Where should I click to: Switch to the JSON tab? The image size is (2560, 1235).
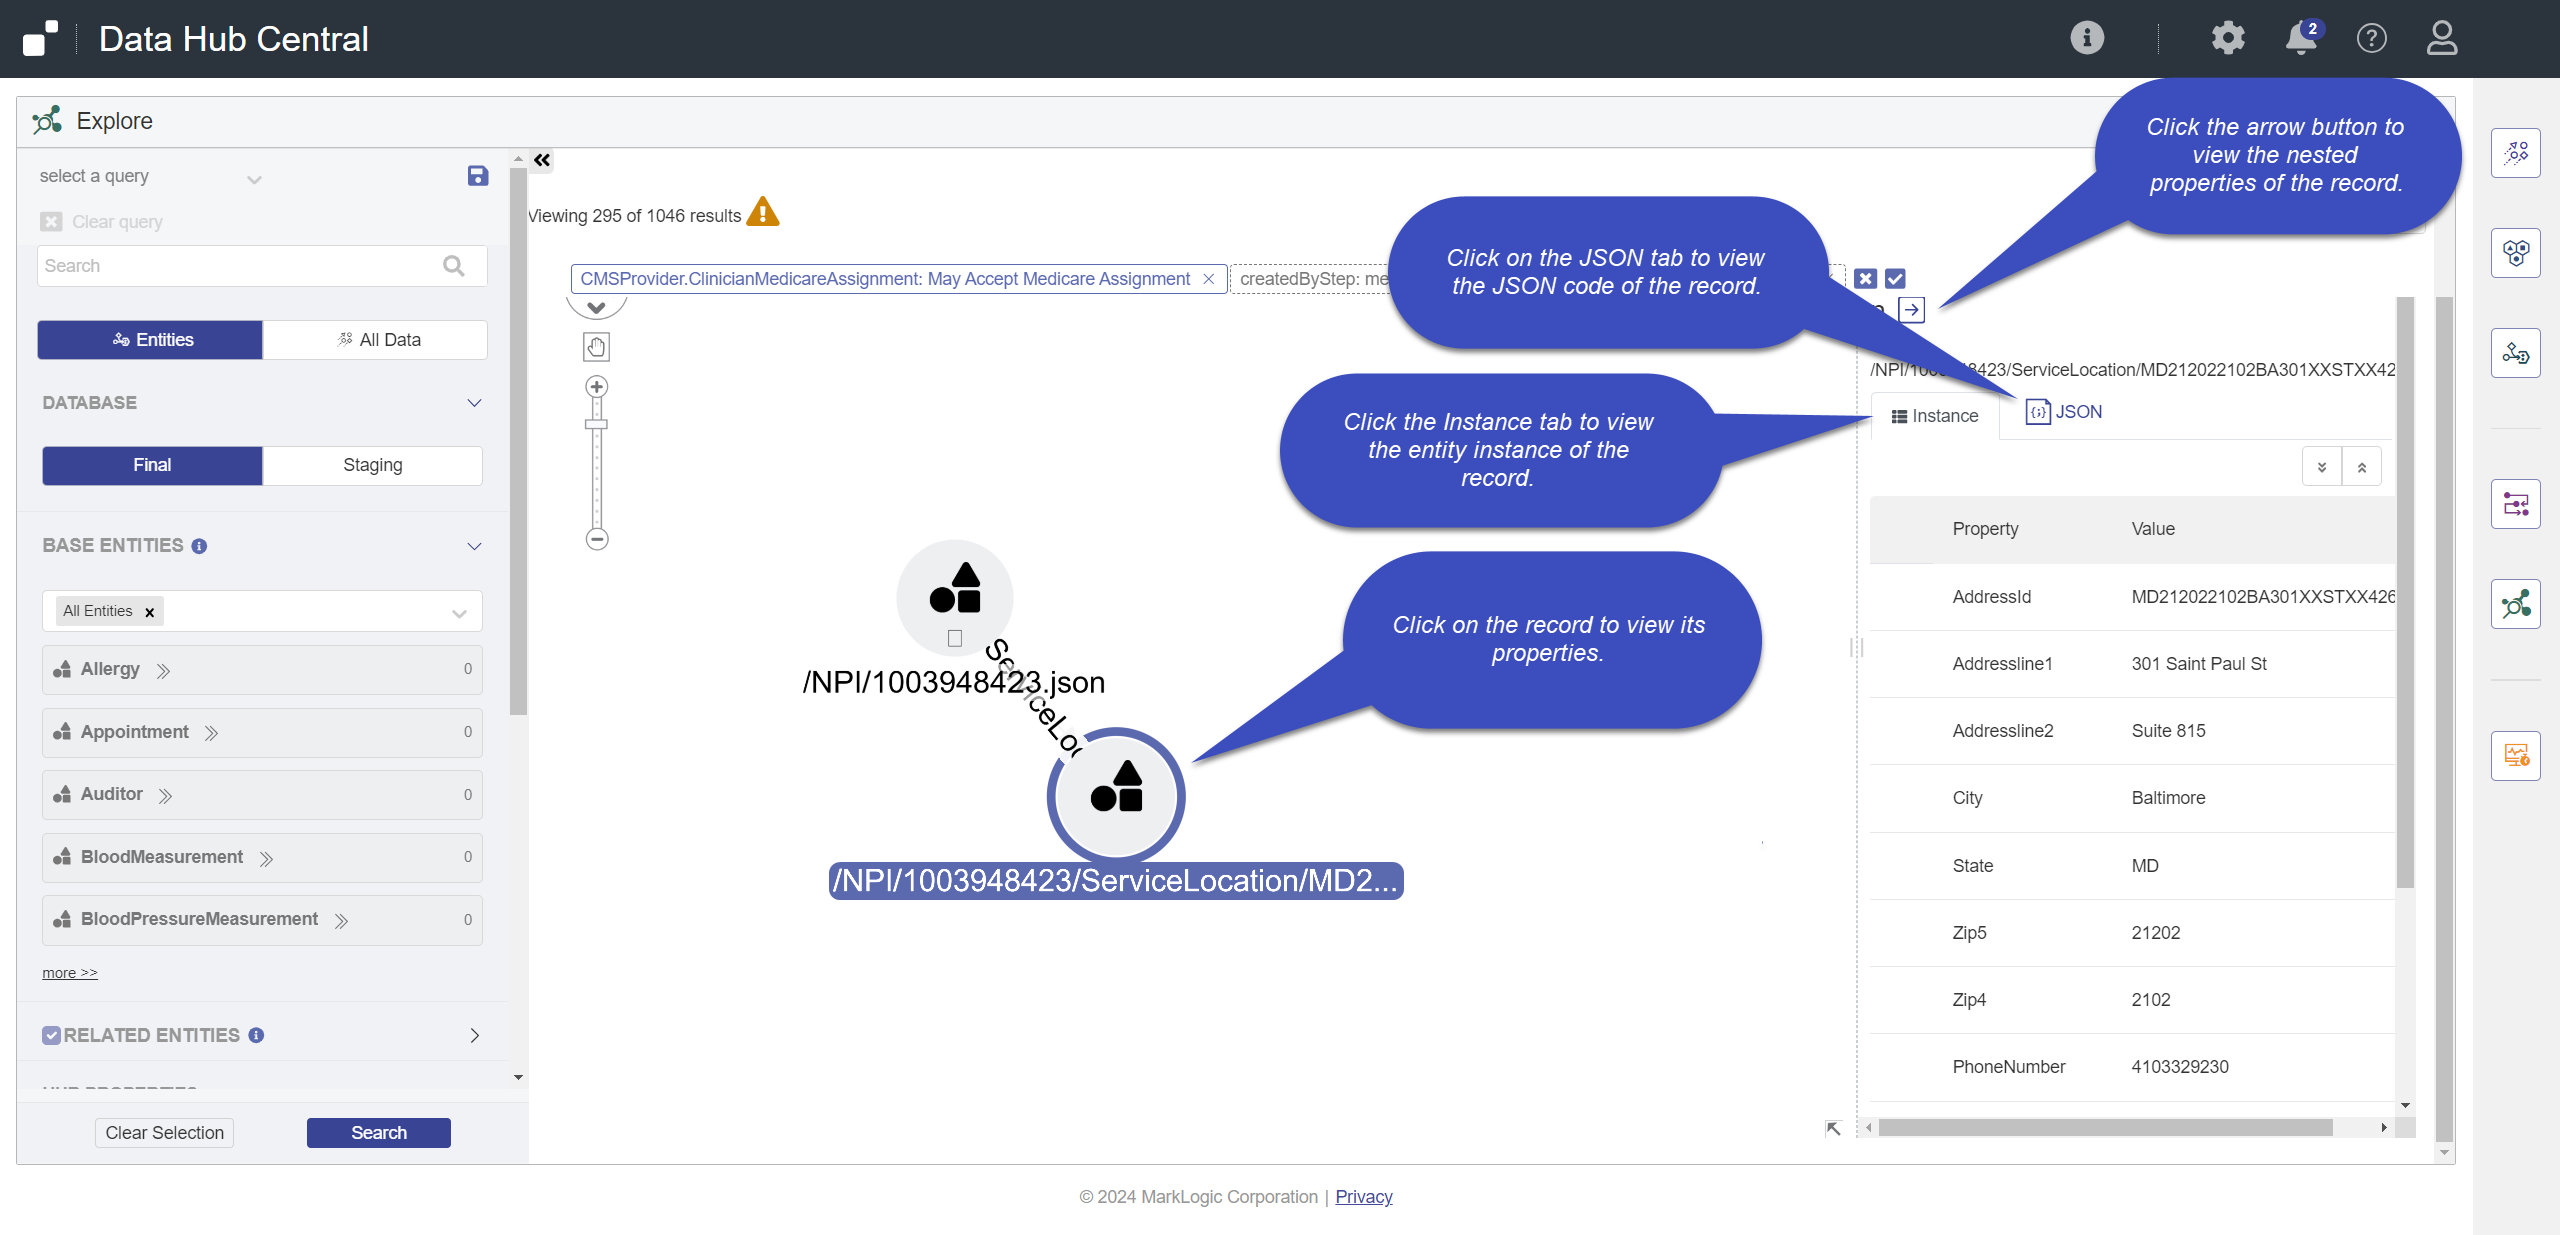click(2064, 411)
